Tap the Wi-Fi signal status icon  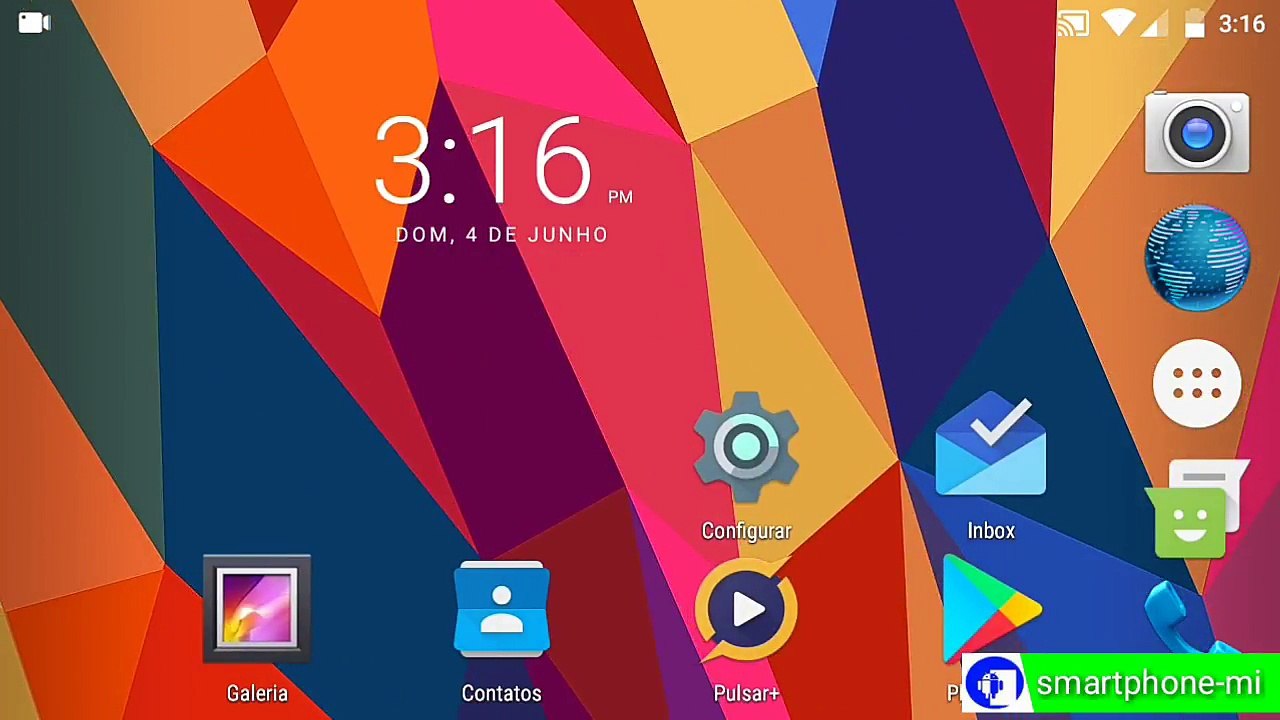click(1118, 23)
